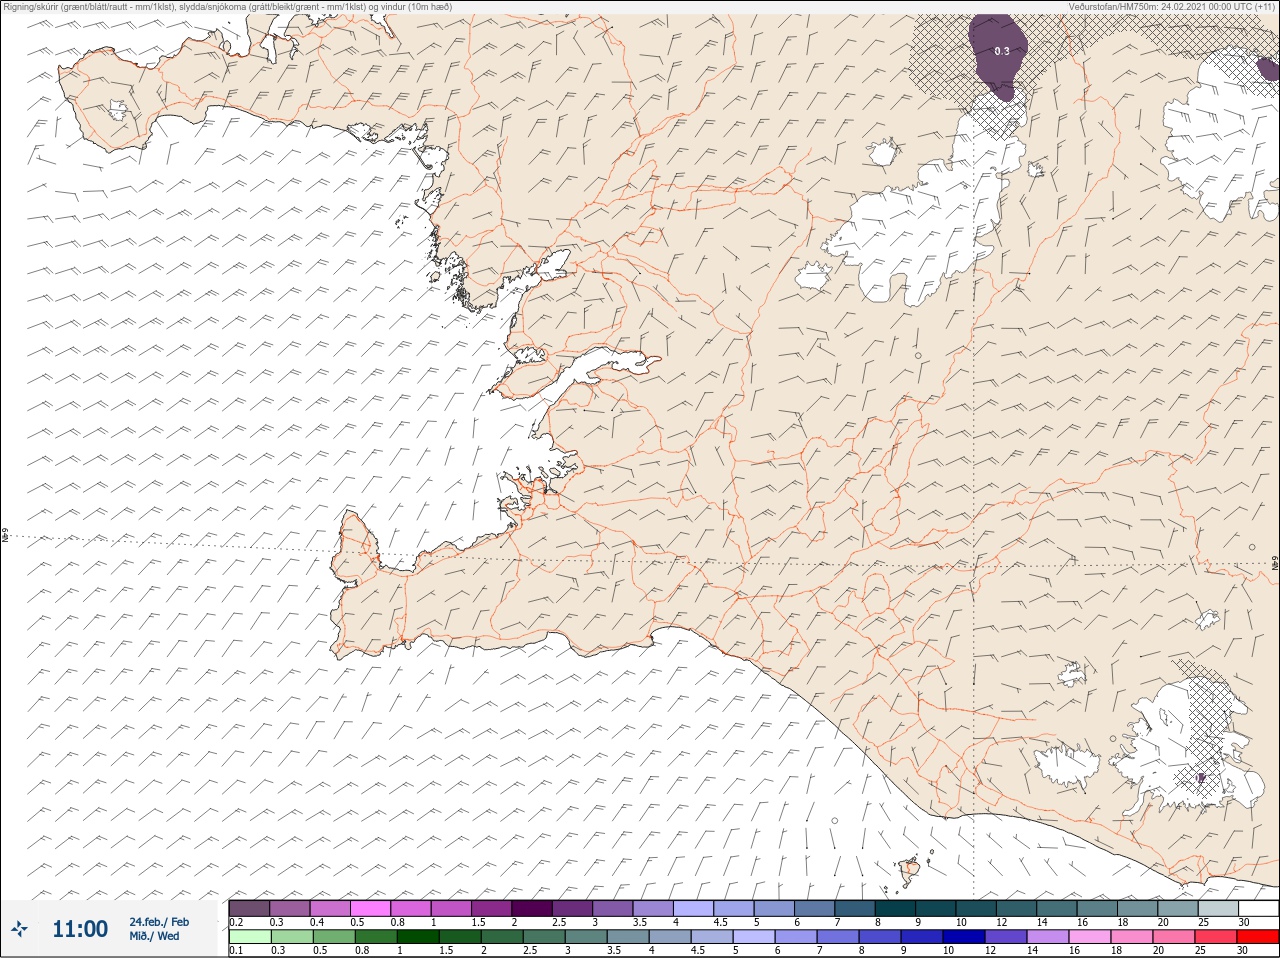Screen dimensions: 1280x958
Task: Click the date text '24.feb./ Feb'
Action: pyautogui.click(x=159, y=921)
